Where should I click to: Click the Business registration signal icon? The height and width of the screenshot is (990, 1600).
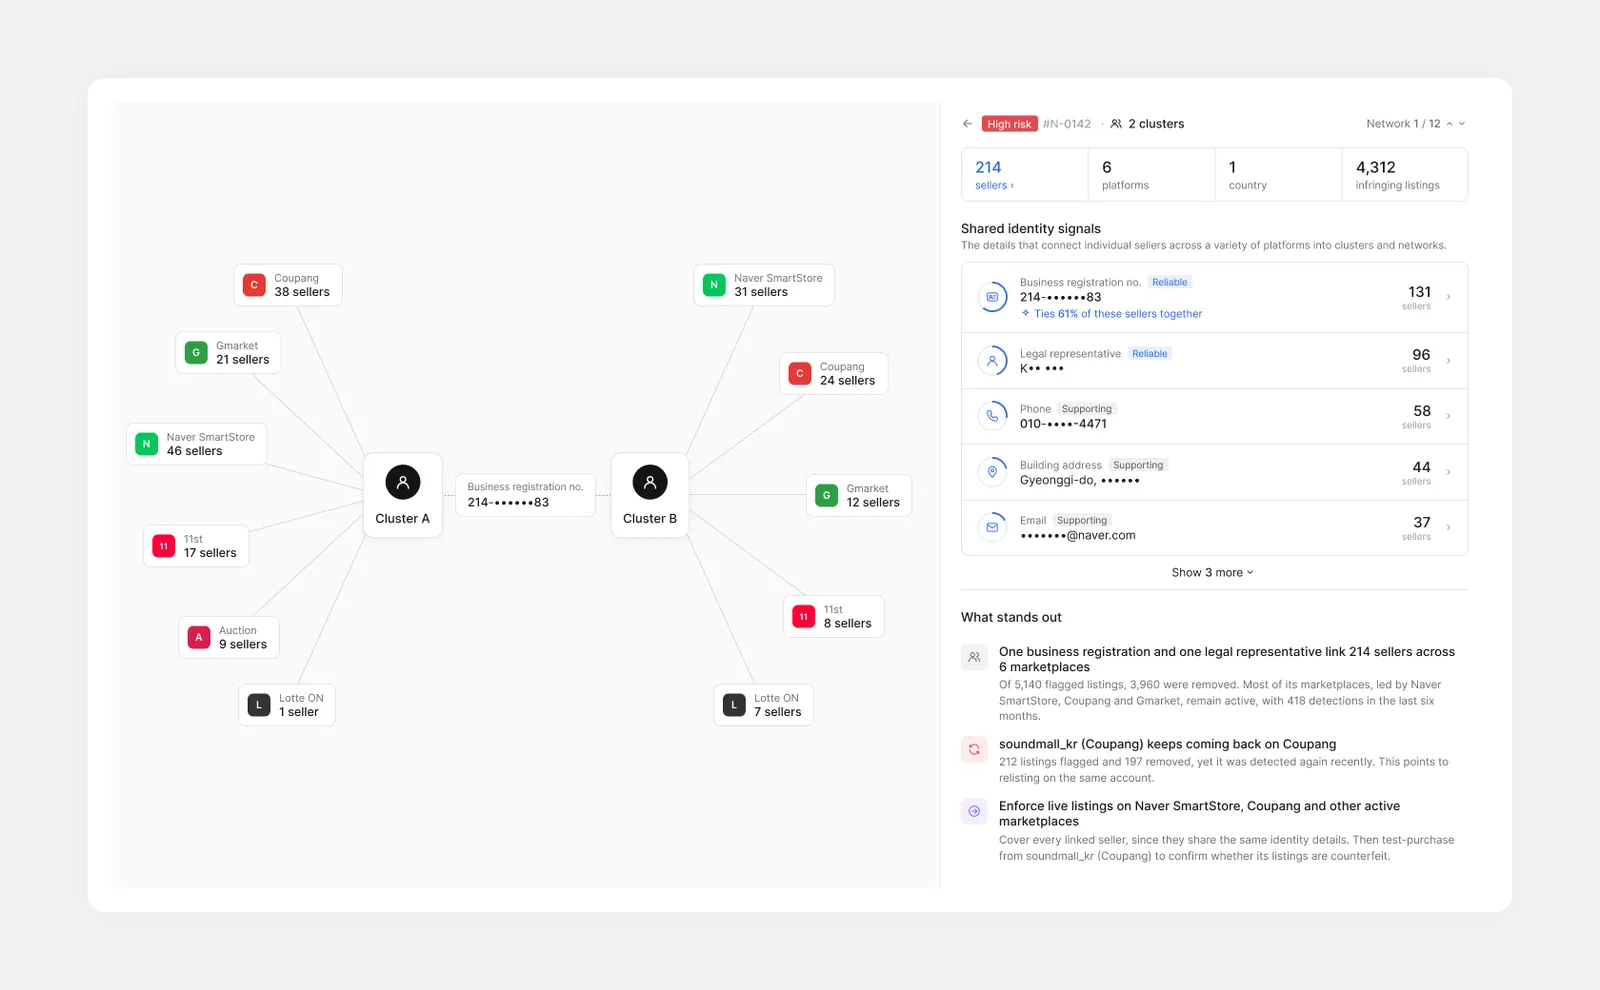pos(992,297)
